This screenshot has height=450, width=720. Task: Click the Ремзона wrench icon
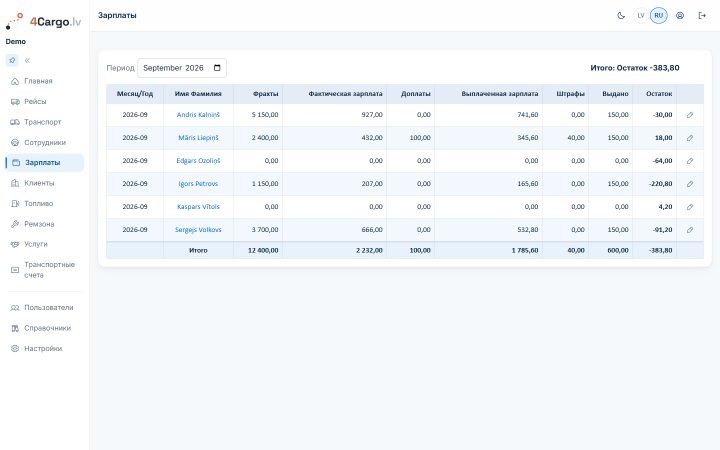[15, 224]
